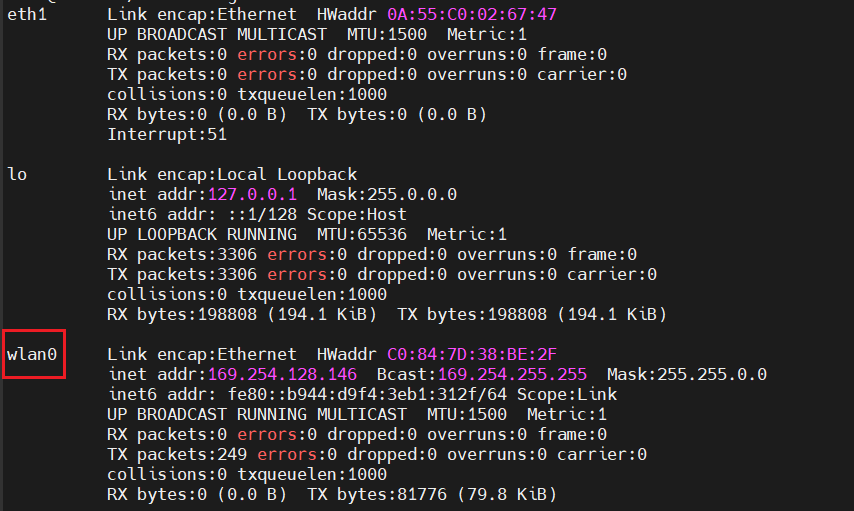The width and height of the screenshot is (854, 511).
Task: Click the Interrupt:51 text
Action: (x=167, y=134)
